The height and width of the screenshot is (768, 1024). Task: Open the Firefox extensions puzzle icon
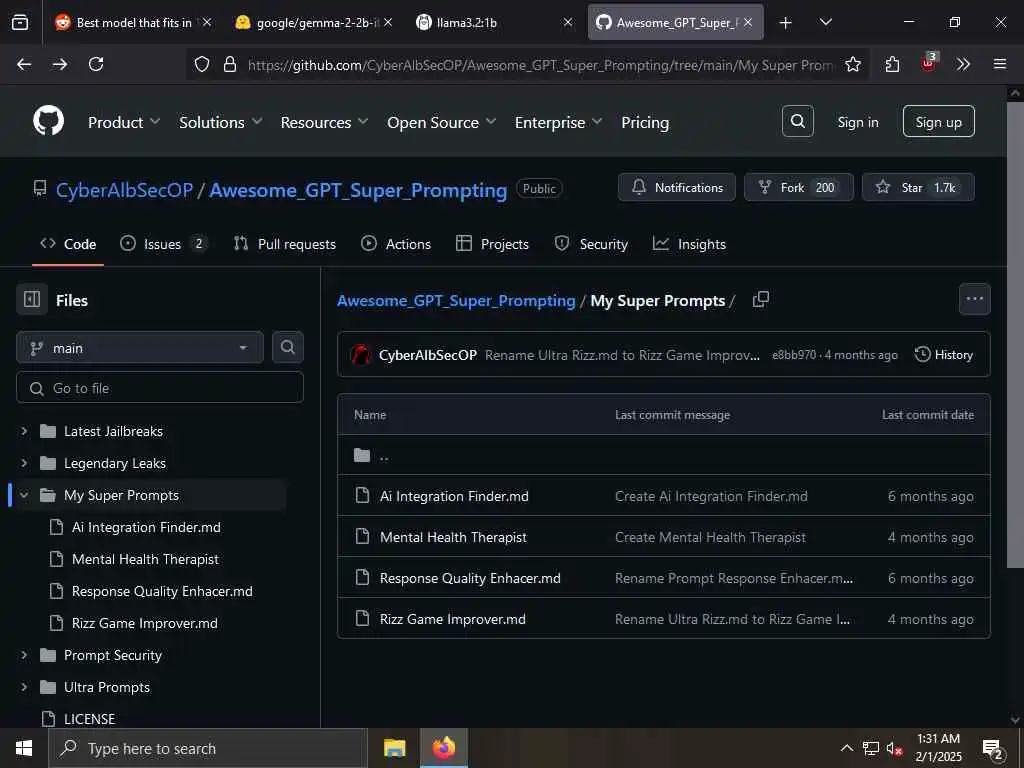pos(892,64)
